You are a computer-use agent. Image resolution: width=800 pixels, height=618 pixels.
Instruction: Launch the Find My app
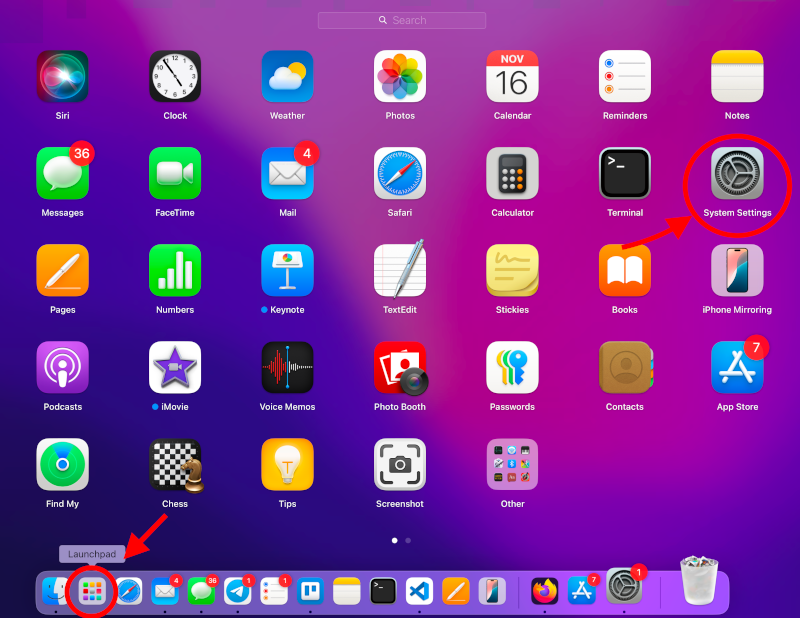click(62, 464)
